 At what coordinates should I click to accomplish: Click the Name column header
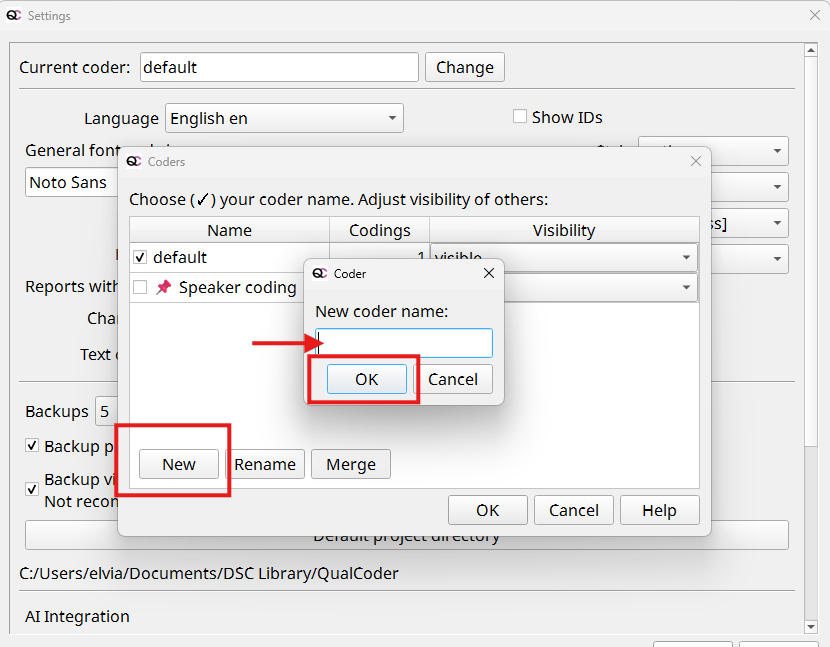pyautogui.click(x=229, y=230)
